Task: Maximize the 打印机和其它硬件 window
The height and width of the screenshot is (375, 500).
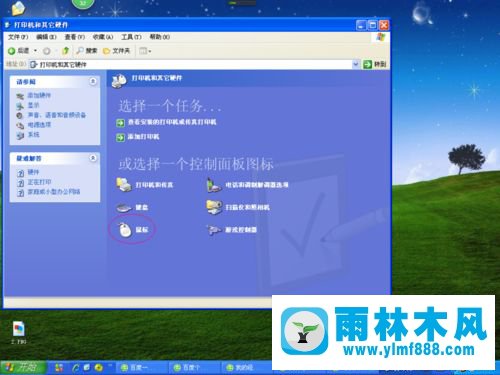Action: pyautogui.click(x=373, y=25)
